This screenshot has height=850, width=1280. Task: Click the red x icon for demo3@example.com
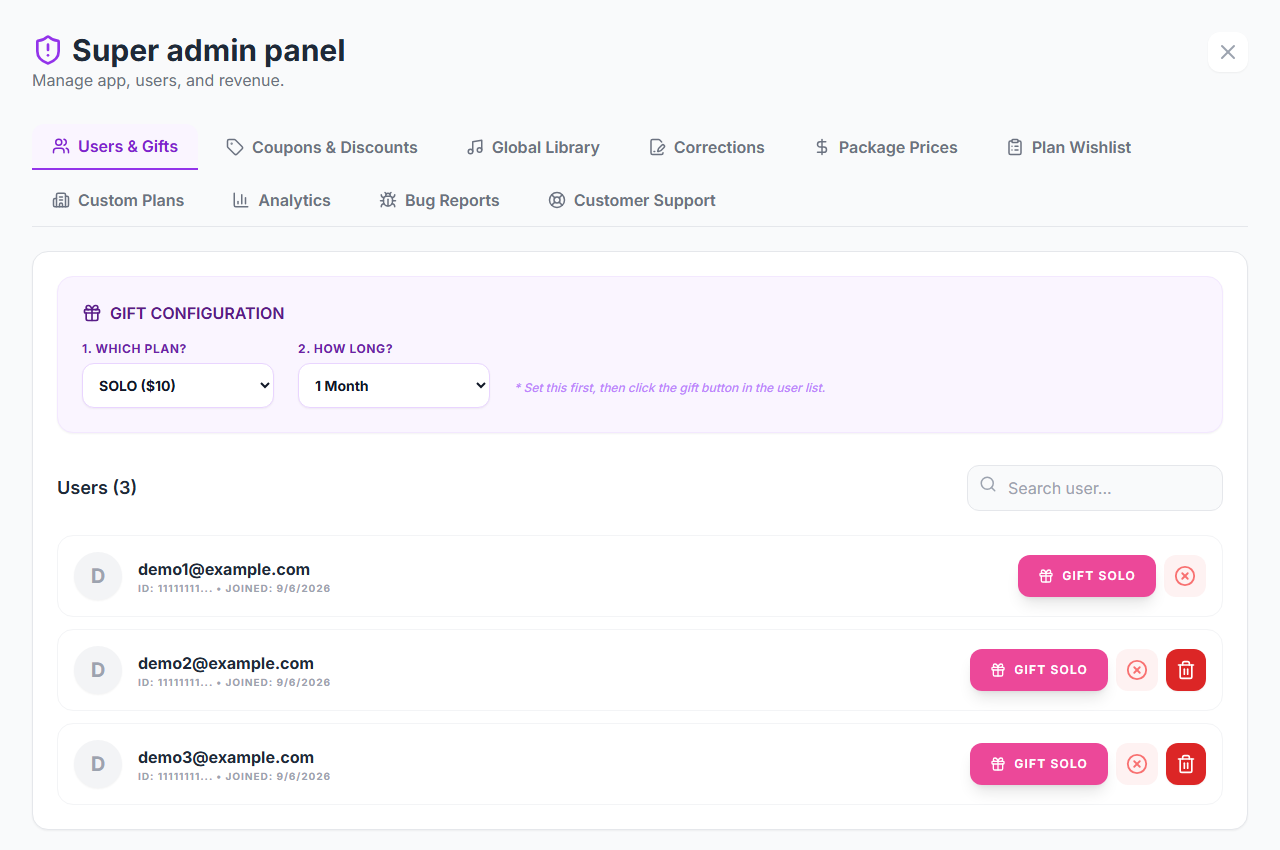[x=1137, y=764]
